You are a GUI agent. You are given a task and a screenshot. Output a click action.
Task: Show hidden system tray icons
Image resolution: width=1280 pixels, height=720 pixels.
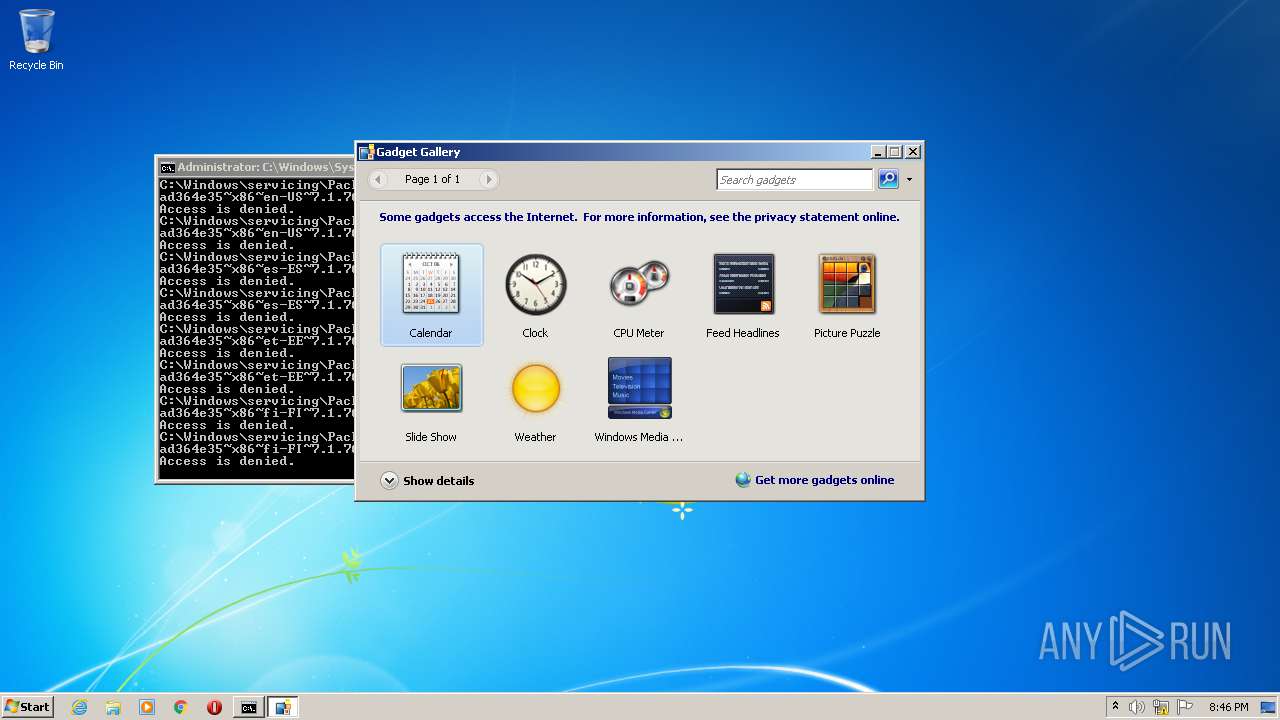tap(1115, 707)
